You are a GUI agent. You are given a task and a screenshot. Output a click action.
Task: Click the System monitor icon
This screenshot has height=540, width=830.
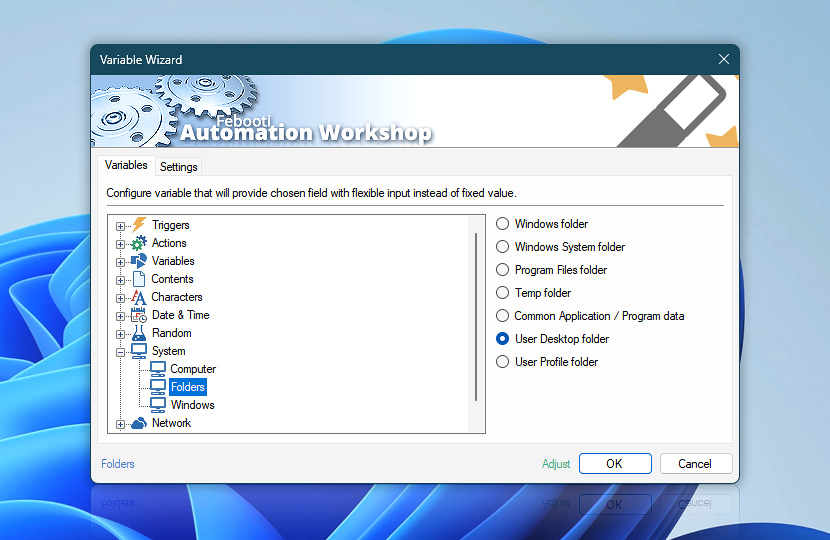139,351
